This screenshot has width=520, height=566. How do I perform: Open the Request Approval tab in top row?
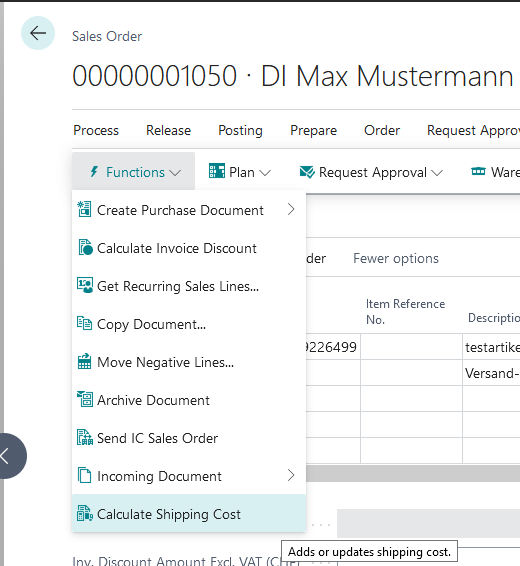pyautogui.click(x=473, y=130)
